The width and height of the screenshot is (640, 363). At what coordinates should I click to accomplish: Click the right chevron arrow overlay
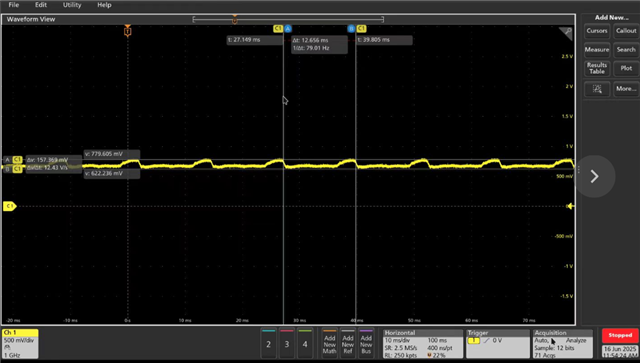[594, 176]
